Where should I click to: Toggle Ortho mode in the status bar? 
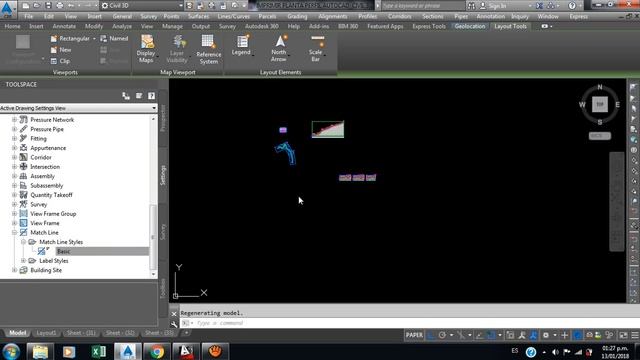(431, 335)
